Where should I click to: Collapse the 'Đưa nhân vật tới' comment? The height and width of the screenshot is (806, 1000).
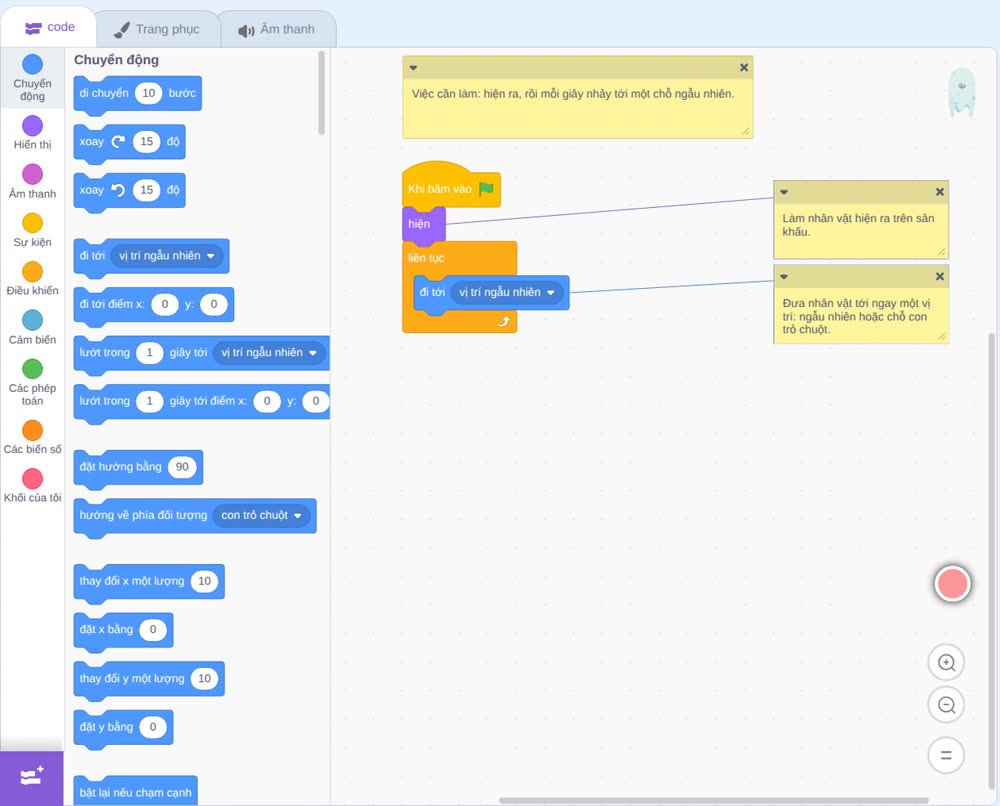pos(784,277)
